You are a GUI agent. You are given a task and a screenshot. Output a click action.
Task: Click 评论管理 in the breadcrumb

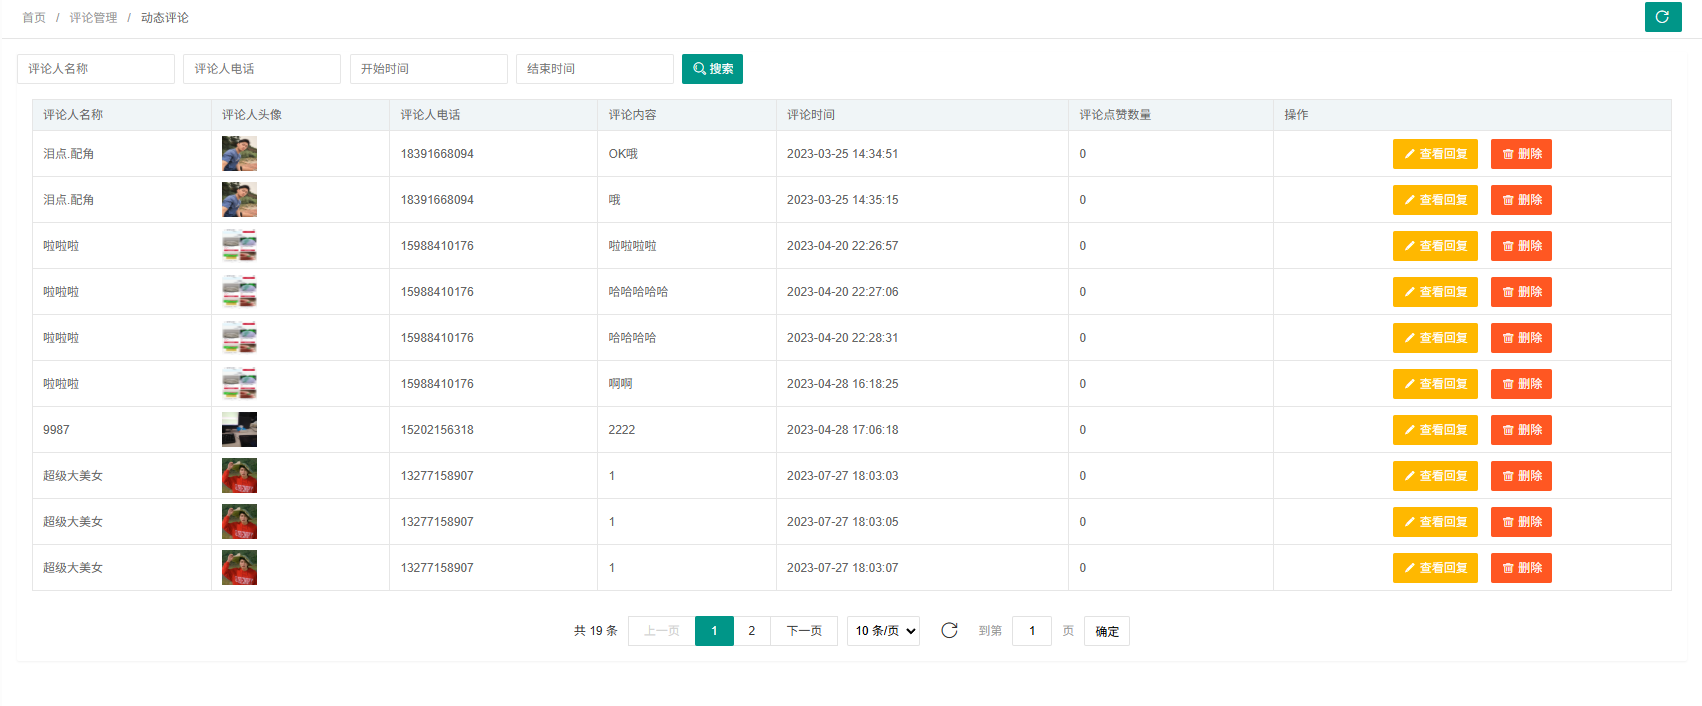click(93, 18)
